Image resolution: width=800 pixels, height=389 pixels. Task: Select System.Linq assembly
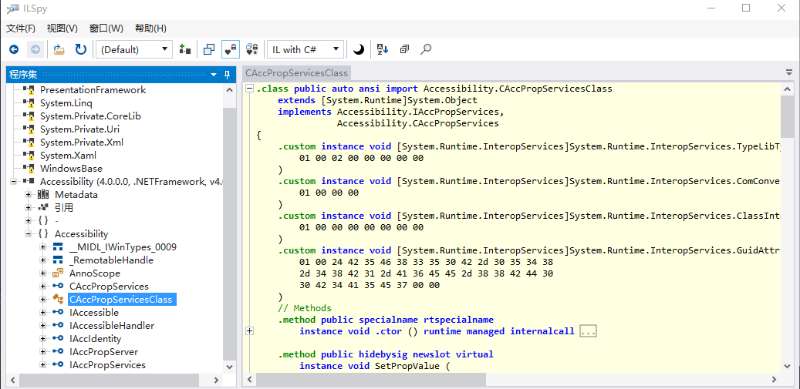tap(66, 103)
